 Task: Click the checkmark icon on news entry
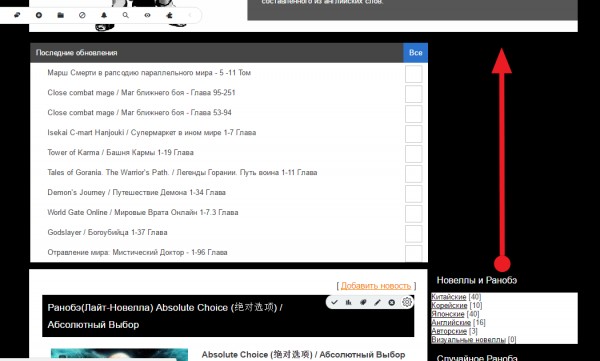pyautogui.click(x=334, y=302)
